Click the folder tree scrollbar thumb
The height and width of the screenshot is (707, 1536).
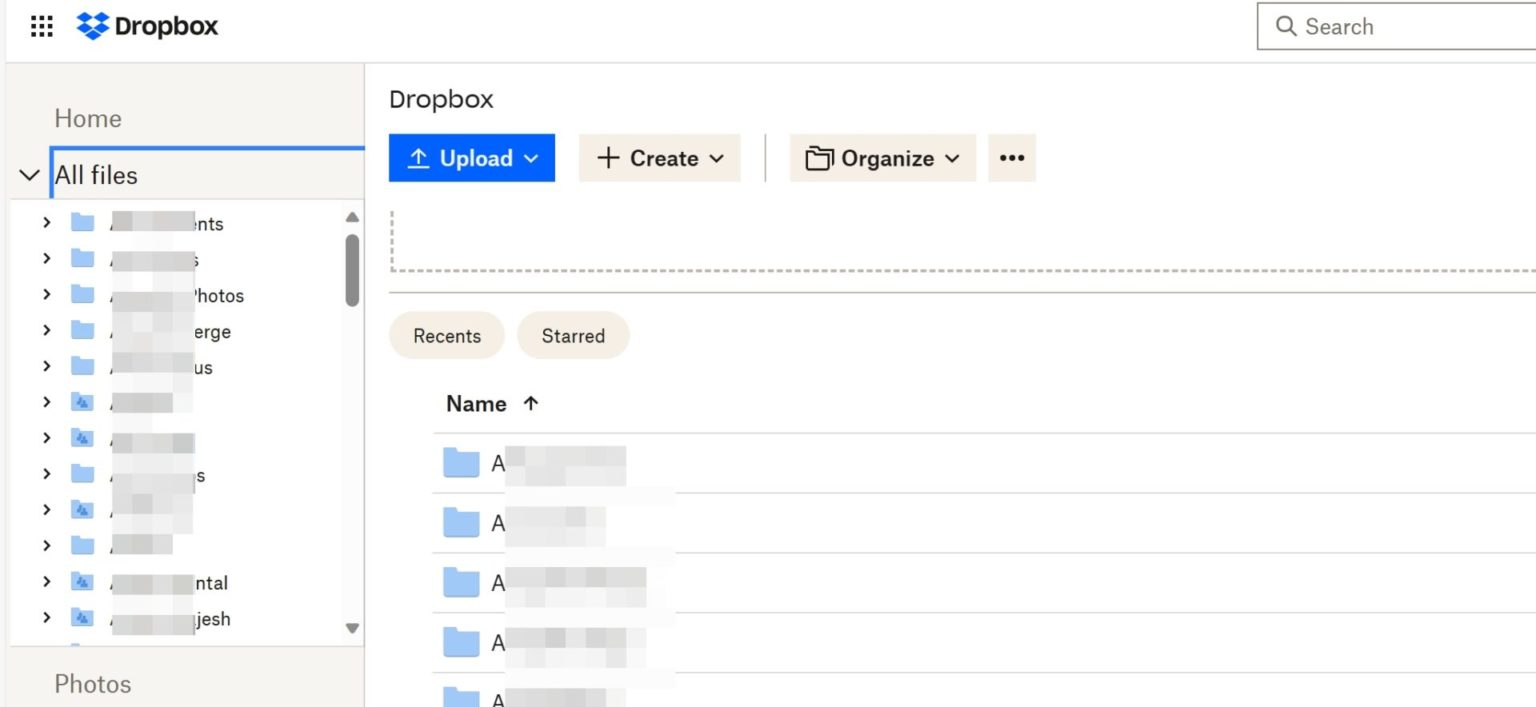click(x=352, y=270)
